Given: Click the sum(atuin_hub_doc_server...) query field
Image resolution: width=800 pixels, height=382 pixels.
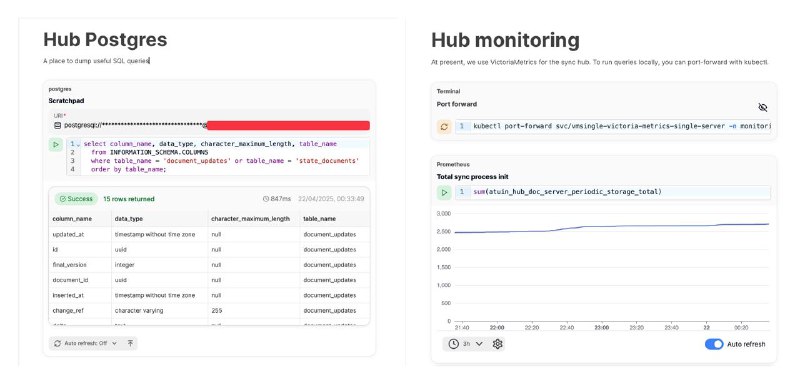Looking at the screenshot, I should (x=613, y=192).
